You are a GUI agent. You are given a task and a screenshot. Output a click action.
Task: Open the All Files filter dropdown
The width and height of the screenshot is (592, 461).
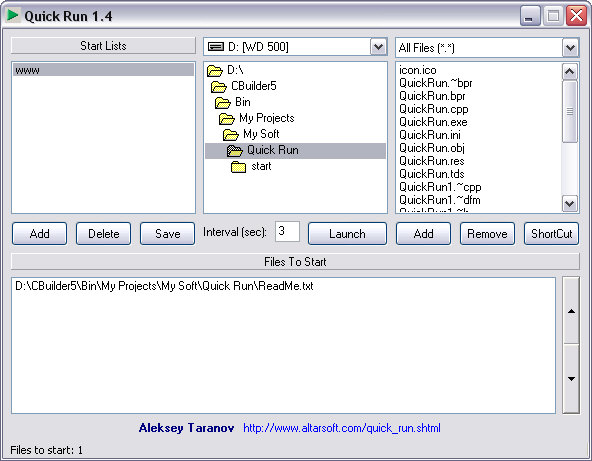570,48
